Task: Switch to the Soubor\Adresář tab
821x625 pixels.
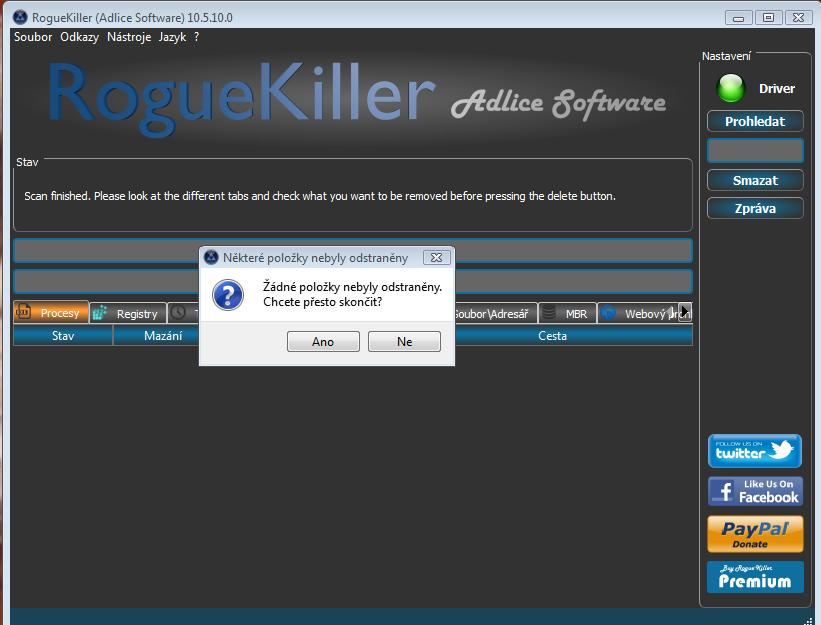Action: point(496,314)
